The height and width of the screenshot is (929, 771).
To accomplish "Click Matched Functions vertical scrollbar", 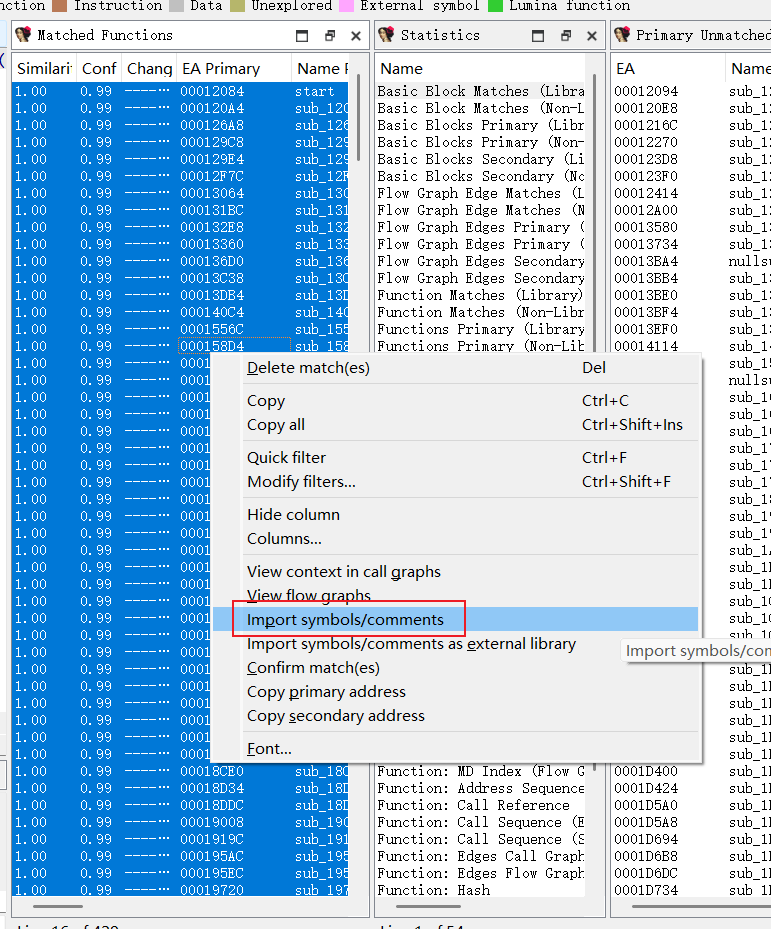I will (358, 117).
